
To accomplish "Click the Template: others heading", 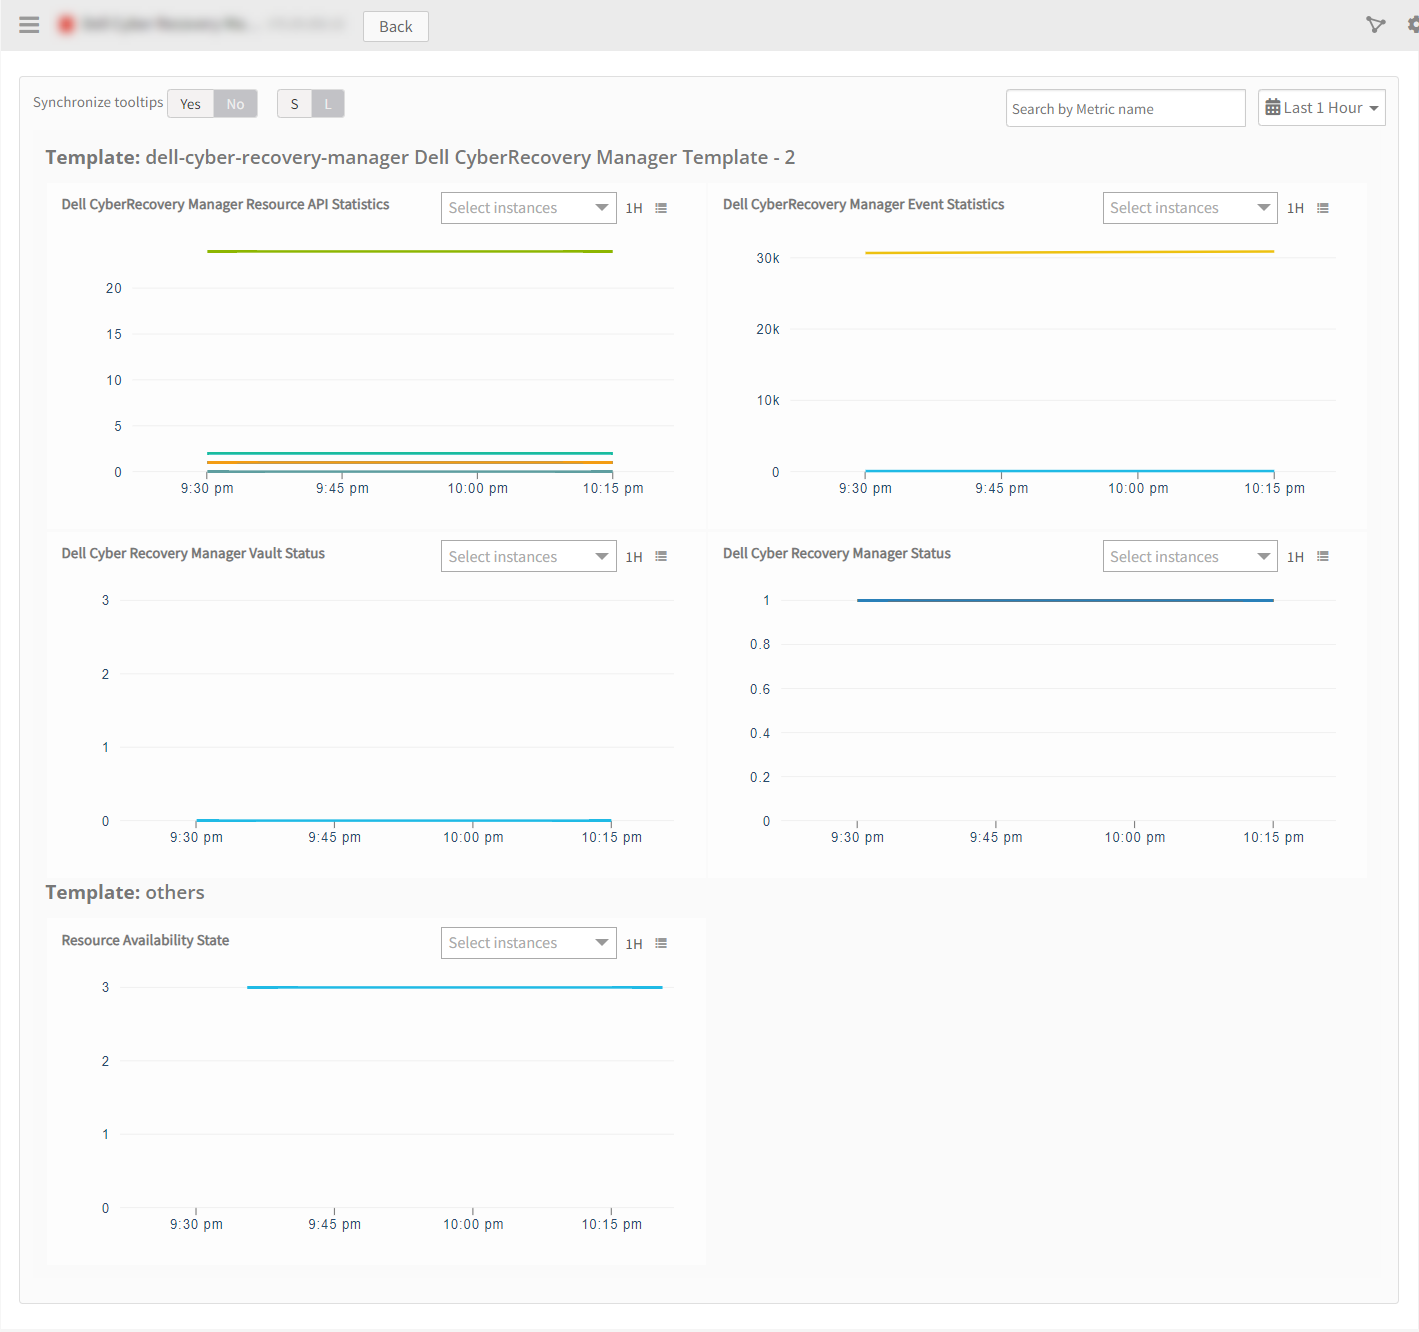I will pyautogui.click(x=125, y=892).
